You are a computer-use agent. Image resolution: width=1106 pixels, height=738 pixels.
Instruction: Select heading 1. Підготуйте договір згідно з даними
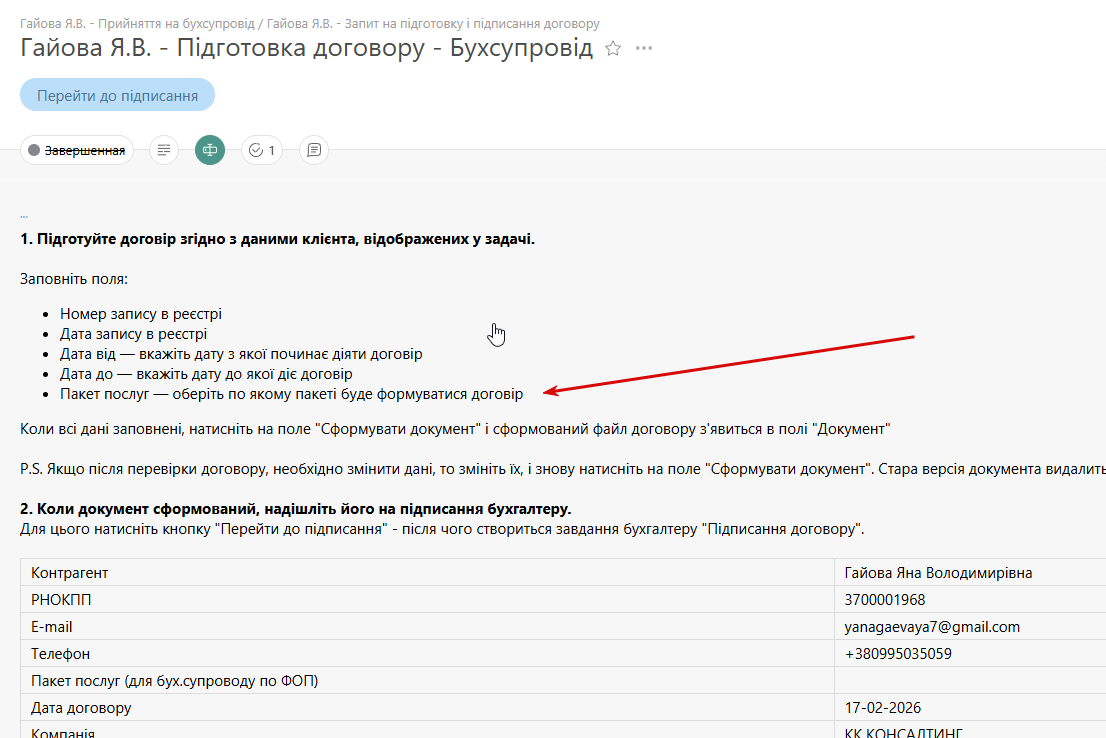coord(277,239)
